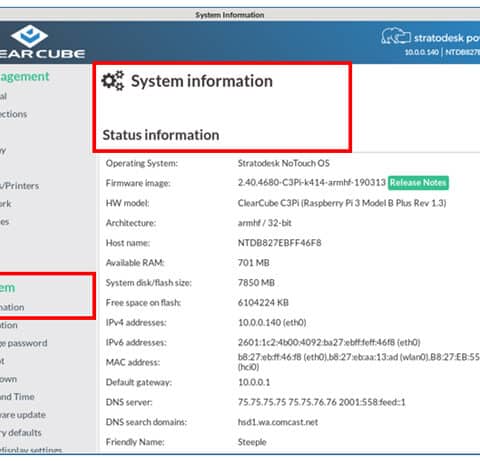Select host name NTDB827EBFF46F8 value
This screenshot has height=461, width=480.
click(279, 243)
